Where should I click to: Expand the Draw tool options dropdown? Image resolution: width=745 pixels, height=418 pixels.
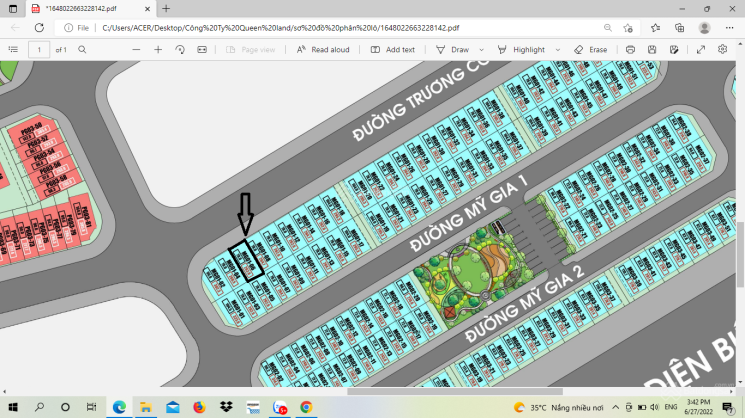point(481,49)
